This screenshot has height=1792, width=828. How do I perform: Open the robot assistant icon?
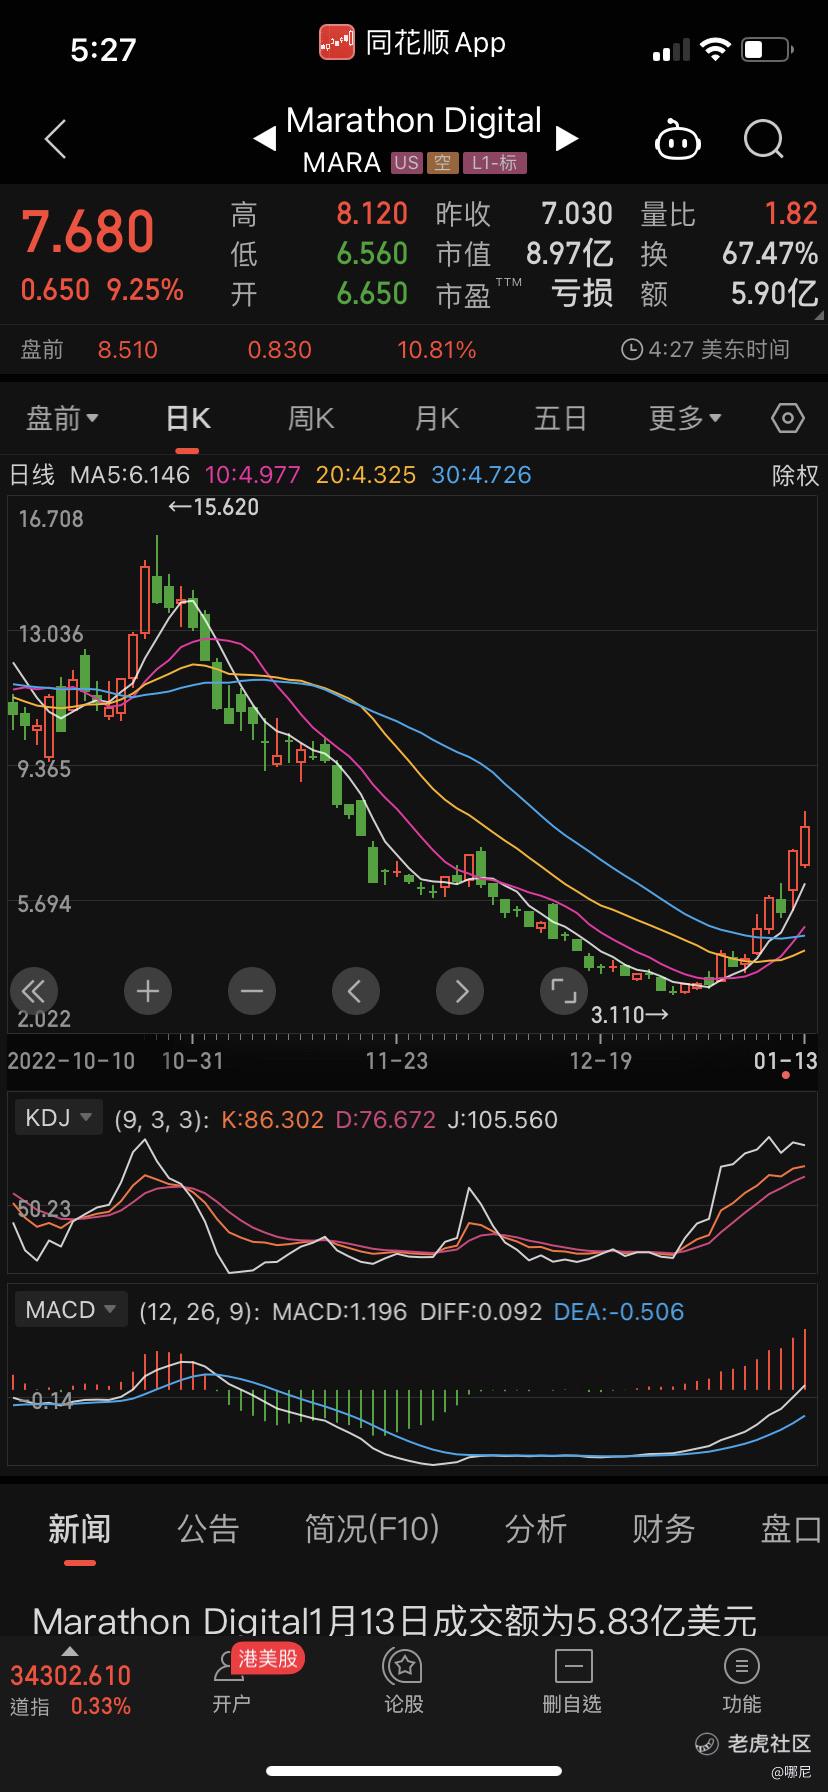pos(677,139)
